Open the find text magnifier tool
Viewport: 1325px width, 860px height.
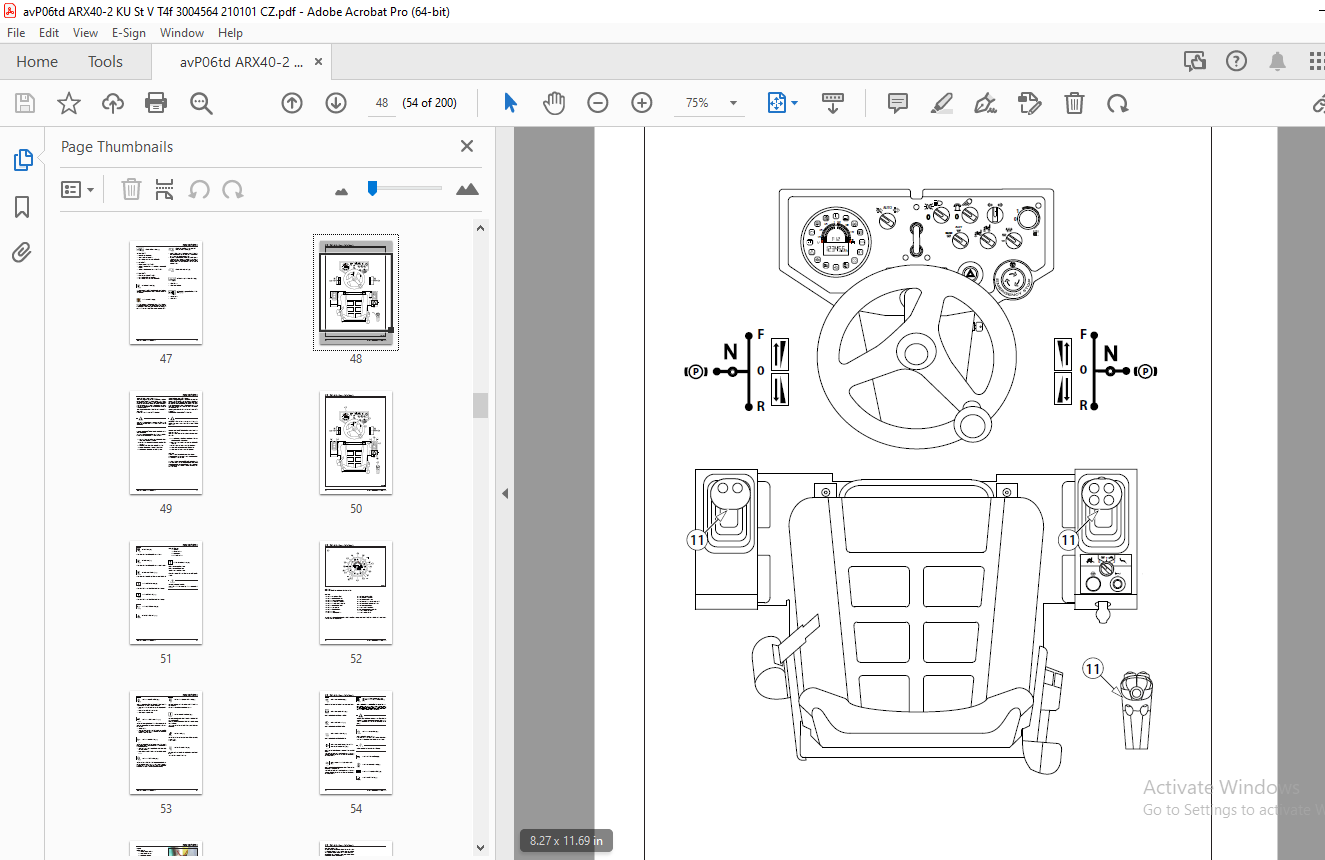201,103
